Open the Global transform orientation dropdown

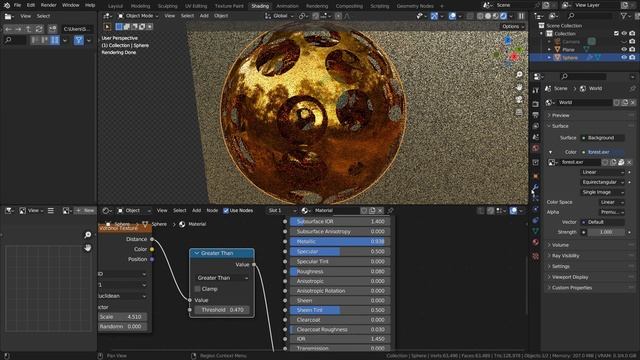pos(279,16)
